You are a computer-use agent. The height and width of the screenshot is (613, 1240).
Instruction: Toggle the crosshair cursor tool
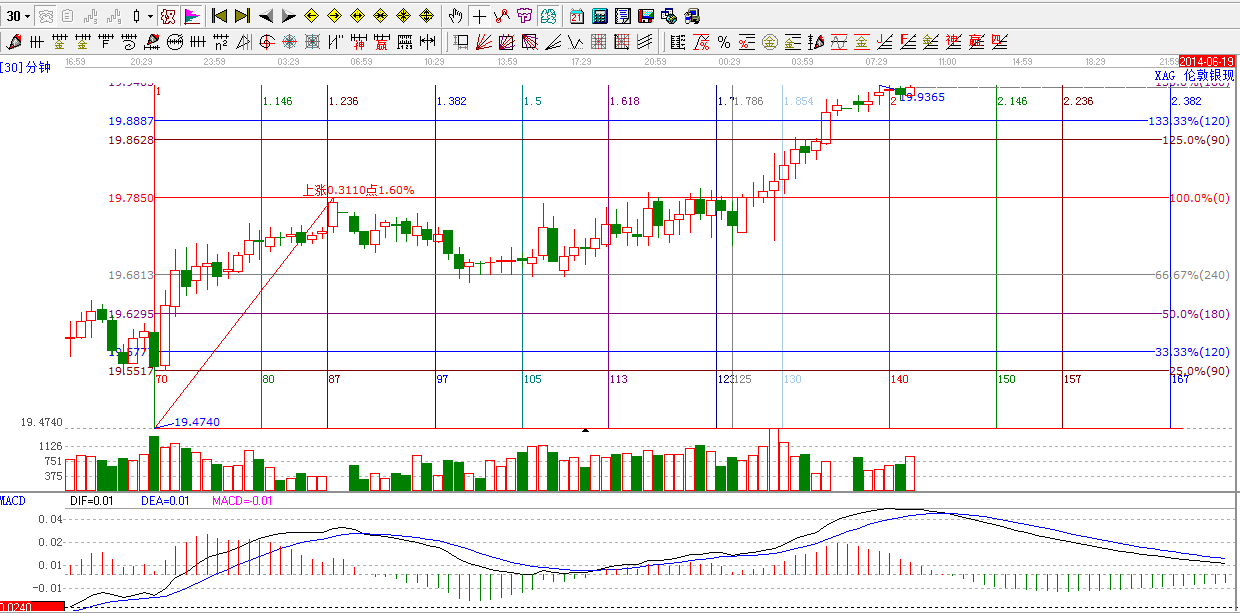(x=479, y=16)
